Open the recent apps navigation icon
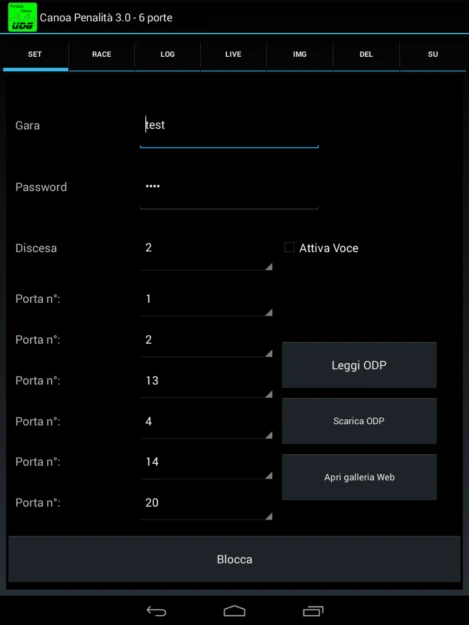 (x=313, y=611)
